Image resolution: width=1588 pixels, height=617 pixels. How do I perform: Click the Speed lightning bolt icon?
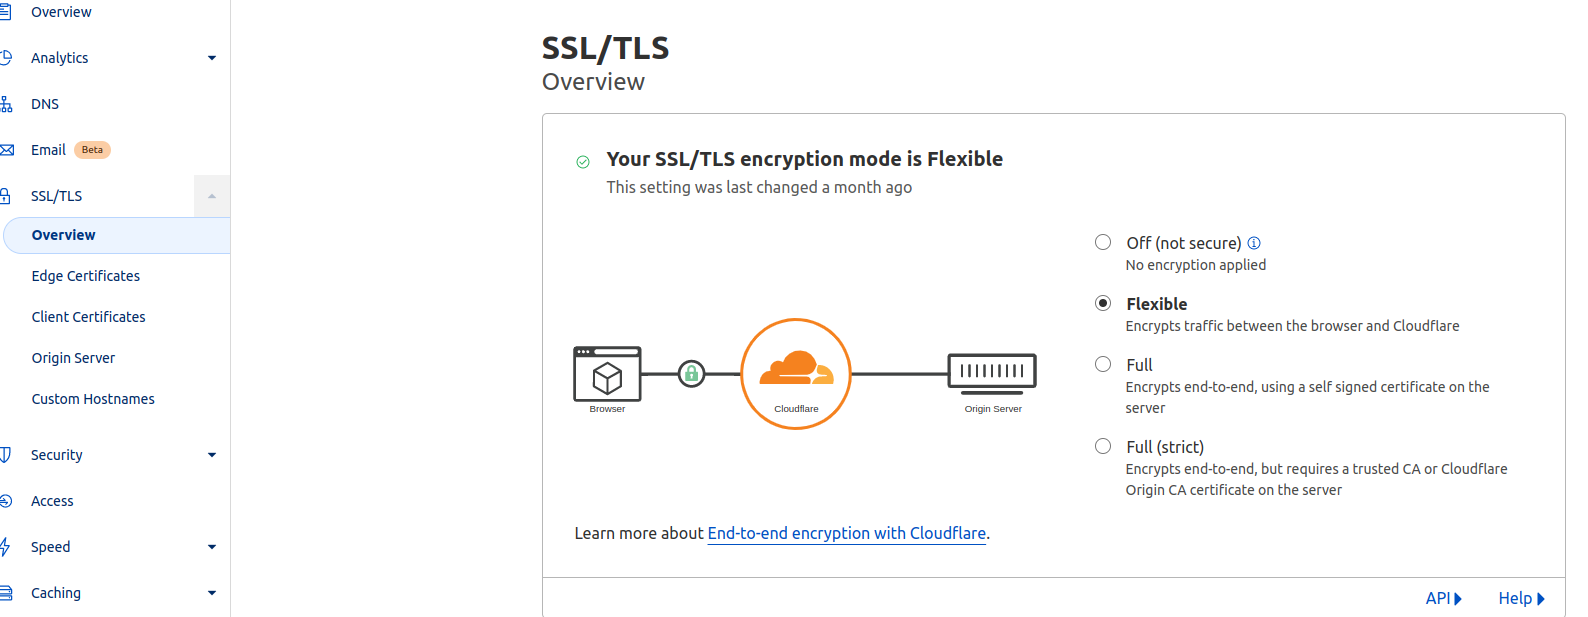point(8,546)
